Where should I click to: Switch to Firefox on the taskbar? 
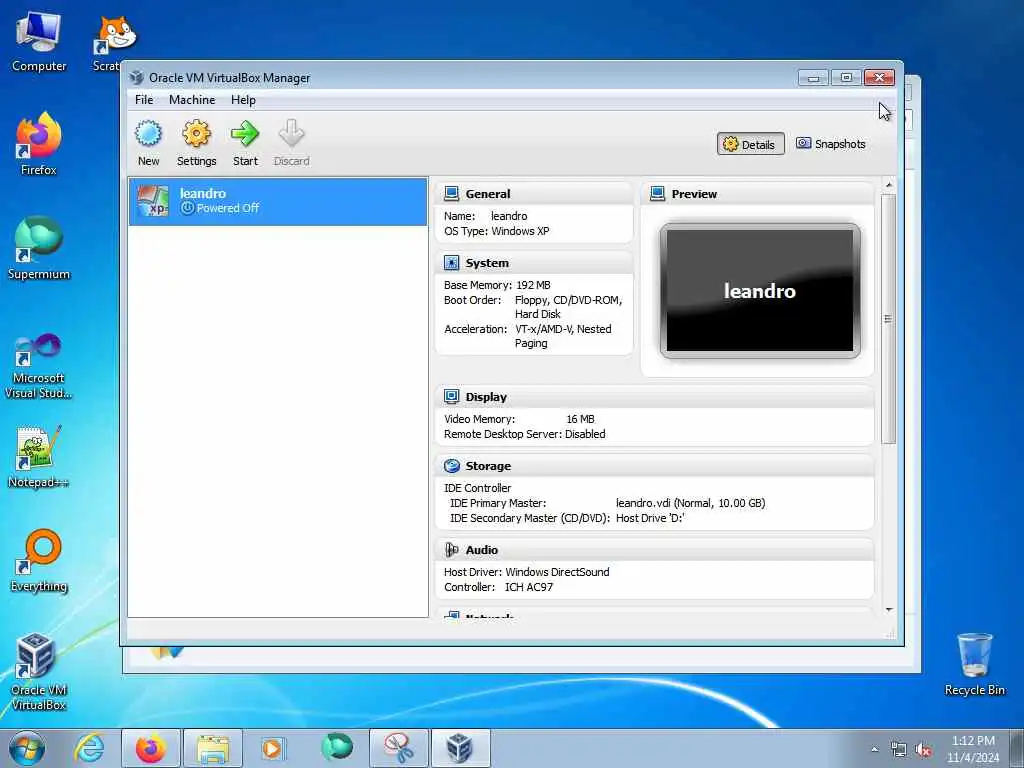[x=151, y=748]
